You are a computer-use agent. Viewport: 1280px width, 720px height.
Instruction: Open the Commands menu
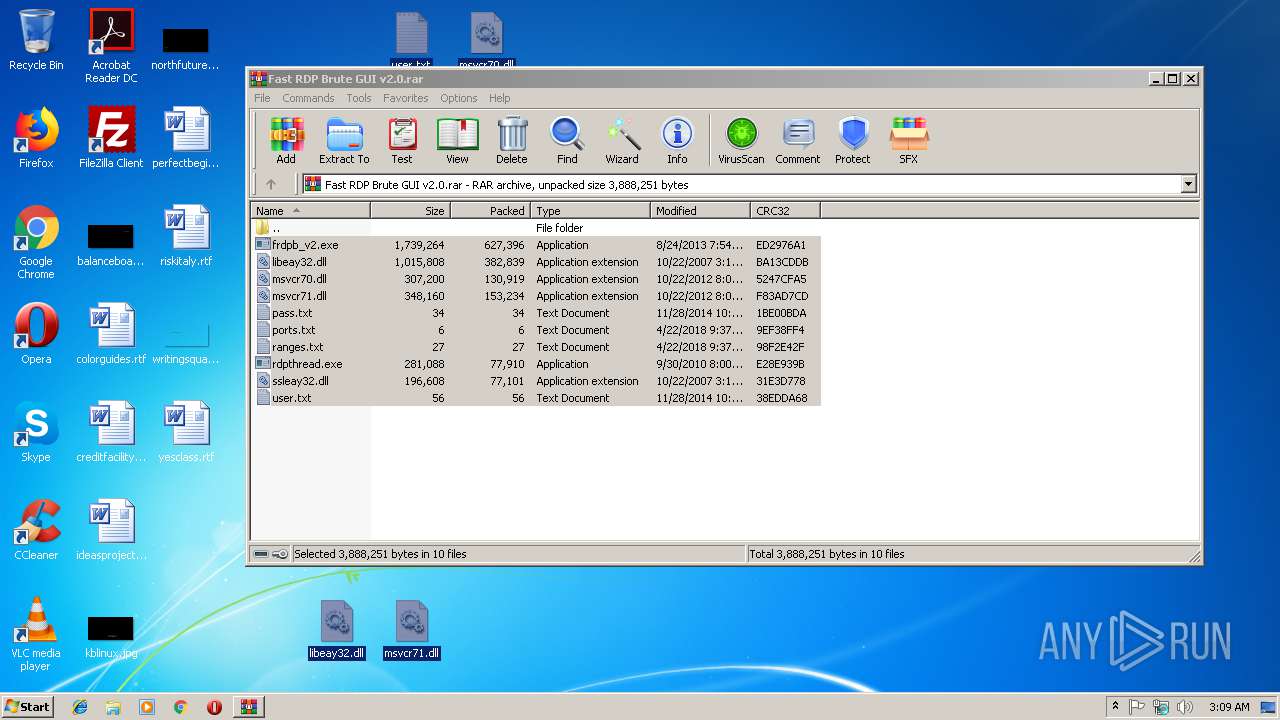308,98
